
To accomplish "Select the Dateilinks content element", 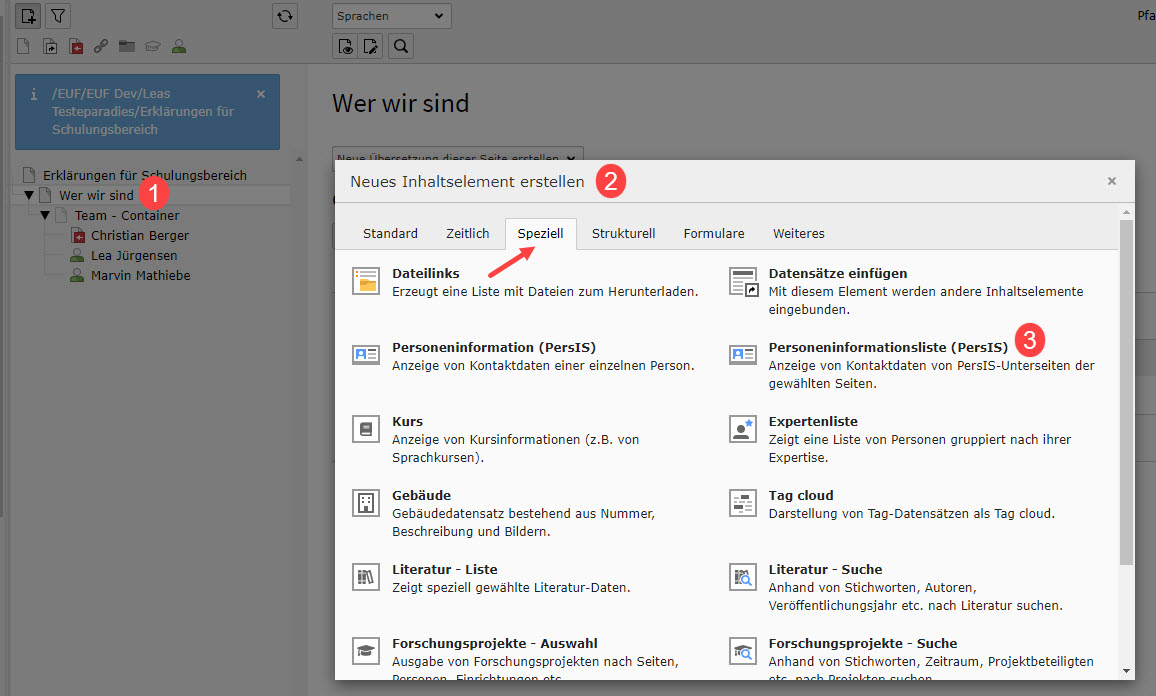I will pos(426,273).
